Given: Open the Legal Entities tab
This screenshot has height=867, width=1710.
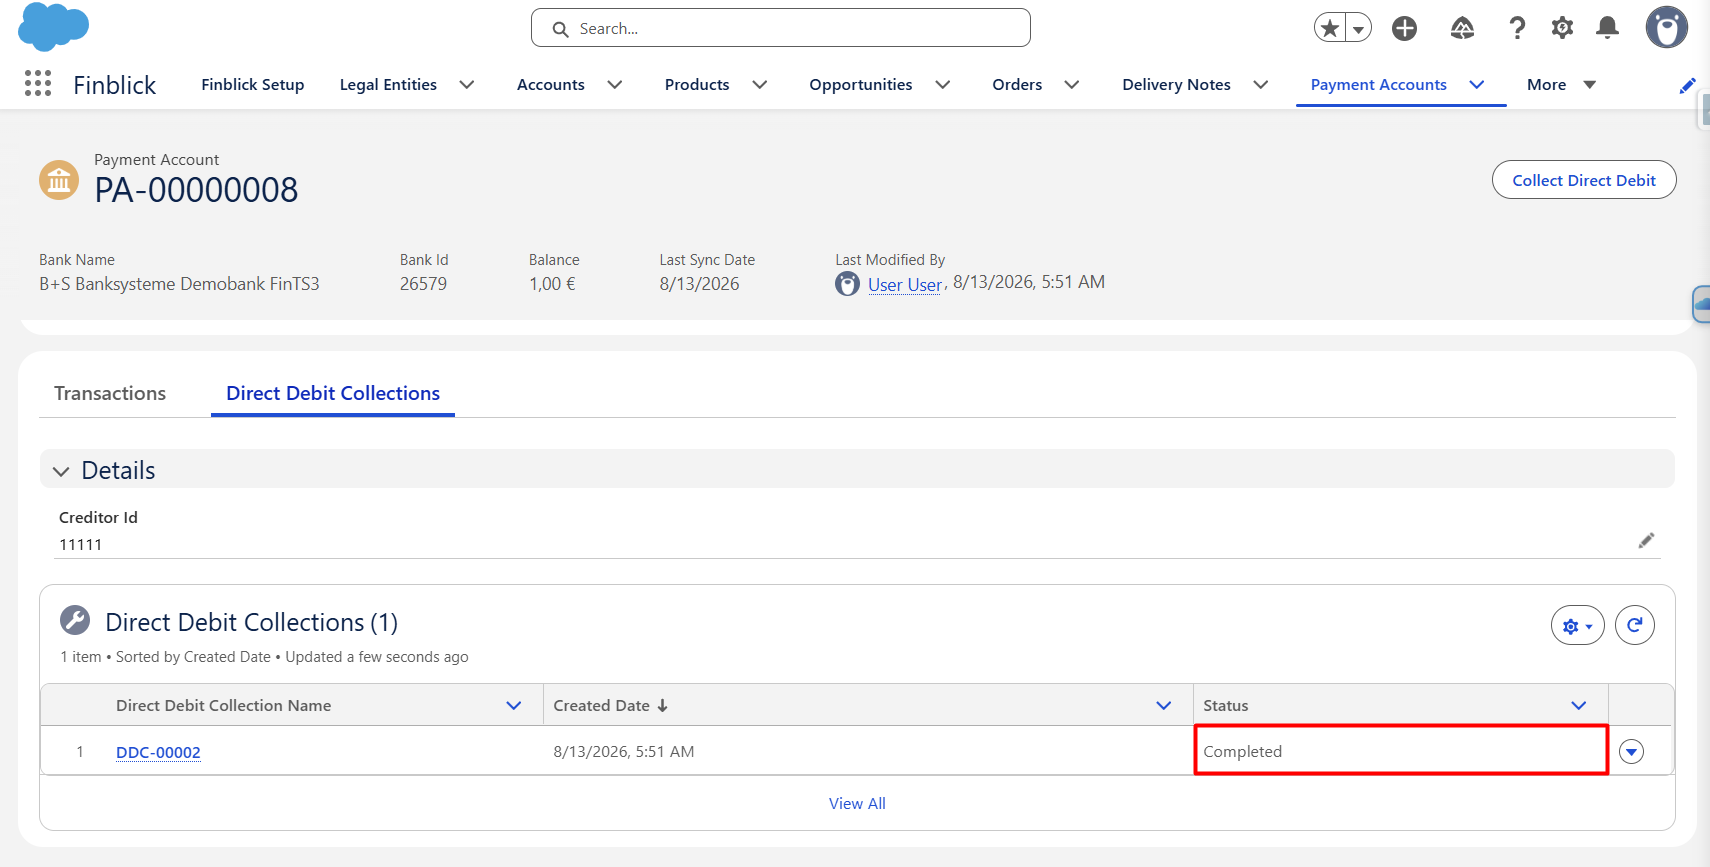Looking at the screenshot, I should 388,85.
